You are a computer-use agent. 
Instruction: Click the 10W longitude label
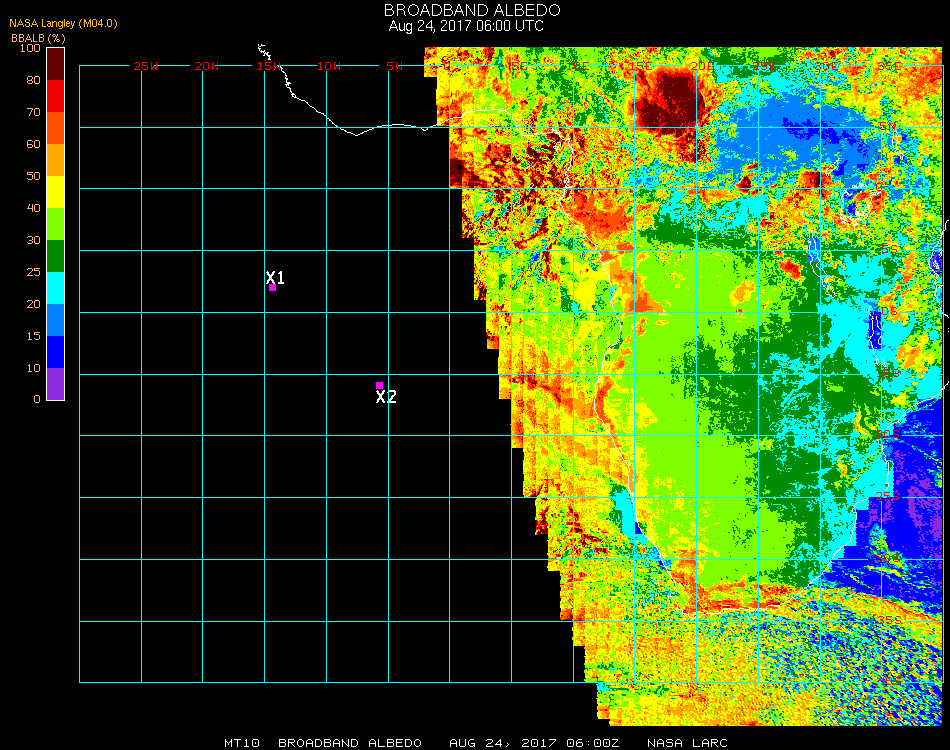pyautogui.click(x=329, y=66)
